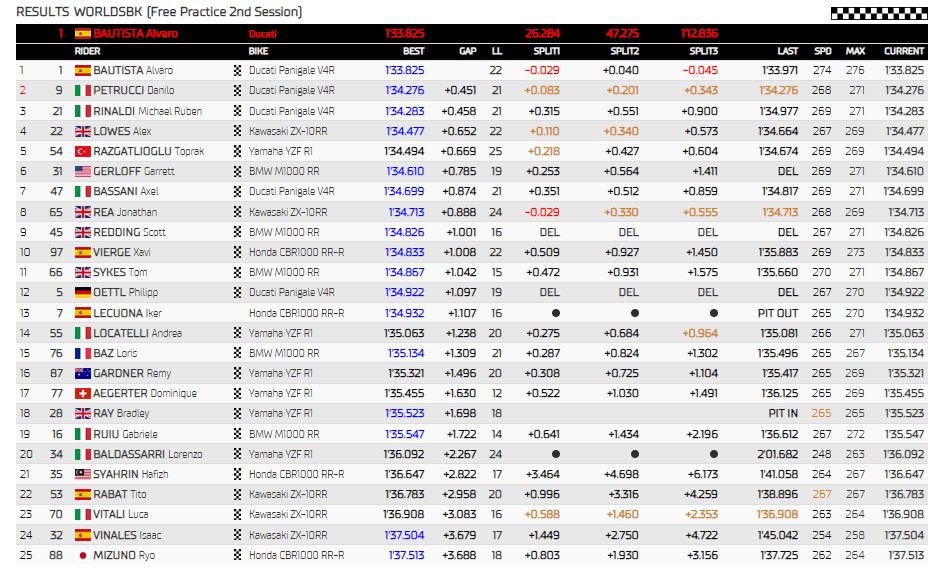
Task: Click the checkered flag icon in REDDING's row
Action: click(x=237, y=232)
